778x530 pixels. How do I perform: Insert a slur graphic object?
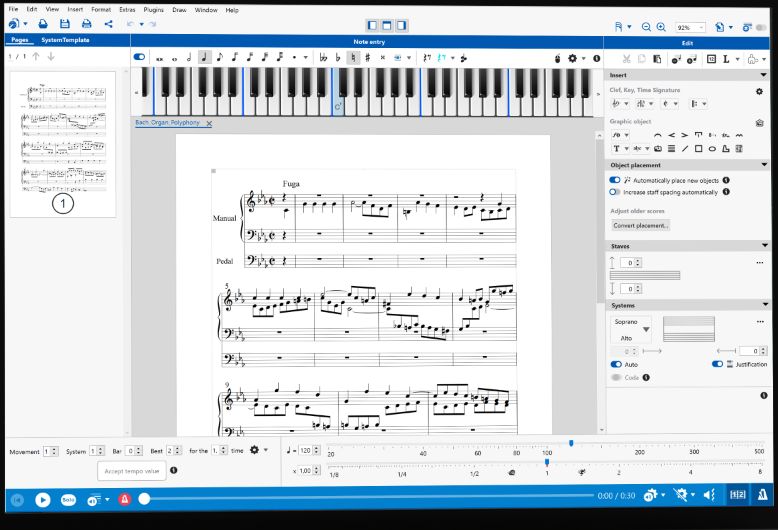click(657, 135)
